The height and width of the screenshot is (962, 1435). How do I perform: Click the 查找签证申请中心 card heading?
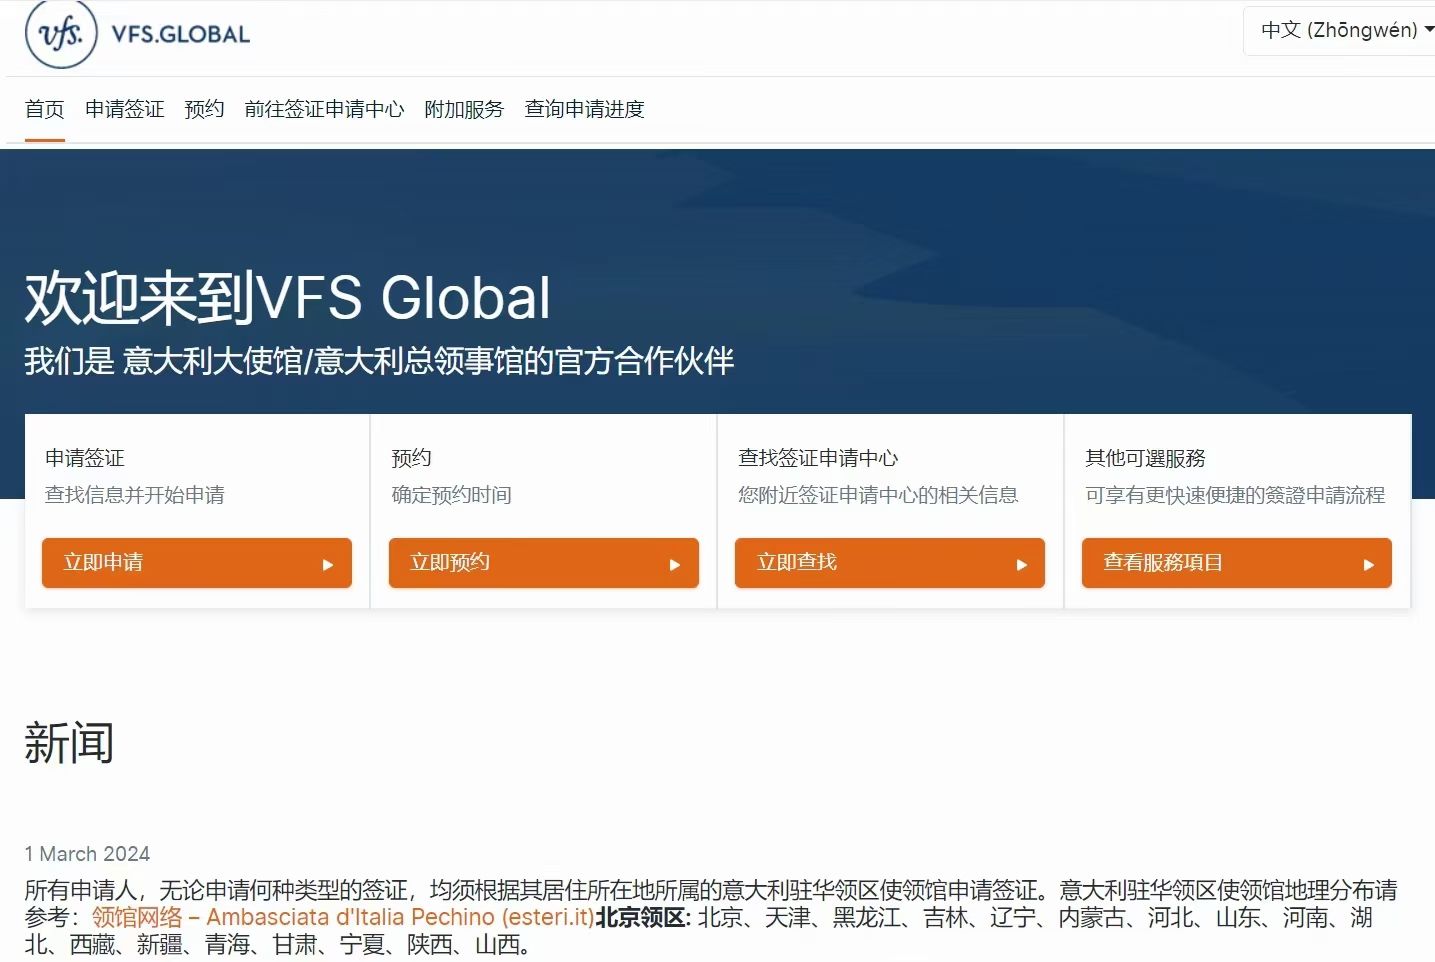[818, 458]
